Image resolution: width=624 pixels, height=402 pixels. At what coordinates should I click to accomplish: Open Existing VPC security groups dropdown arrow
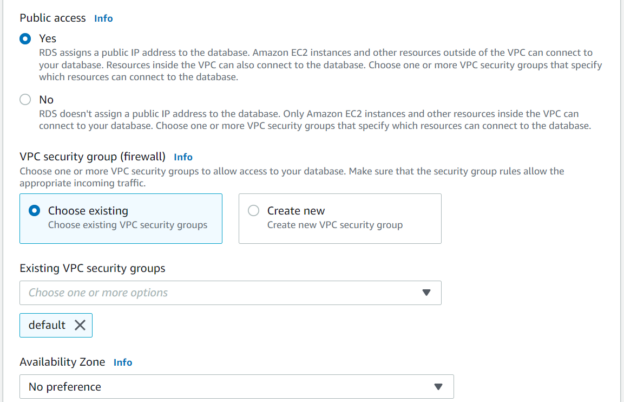tap(426, 293)
